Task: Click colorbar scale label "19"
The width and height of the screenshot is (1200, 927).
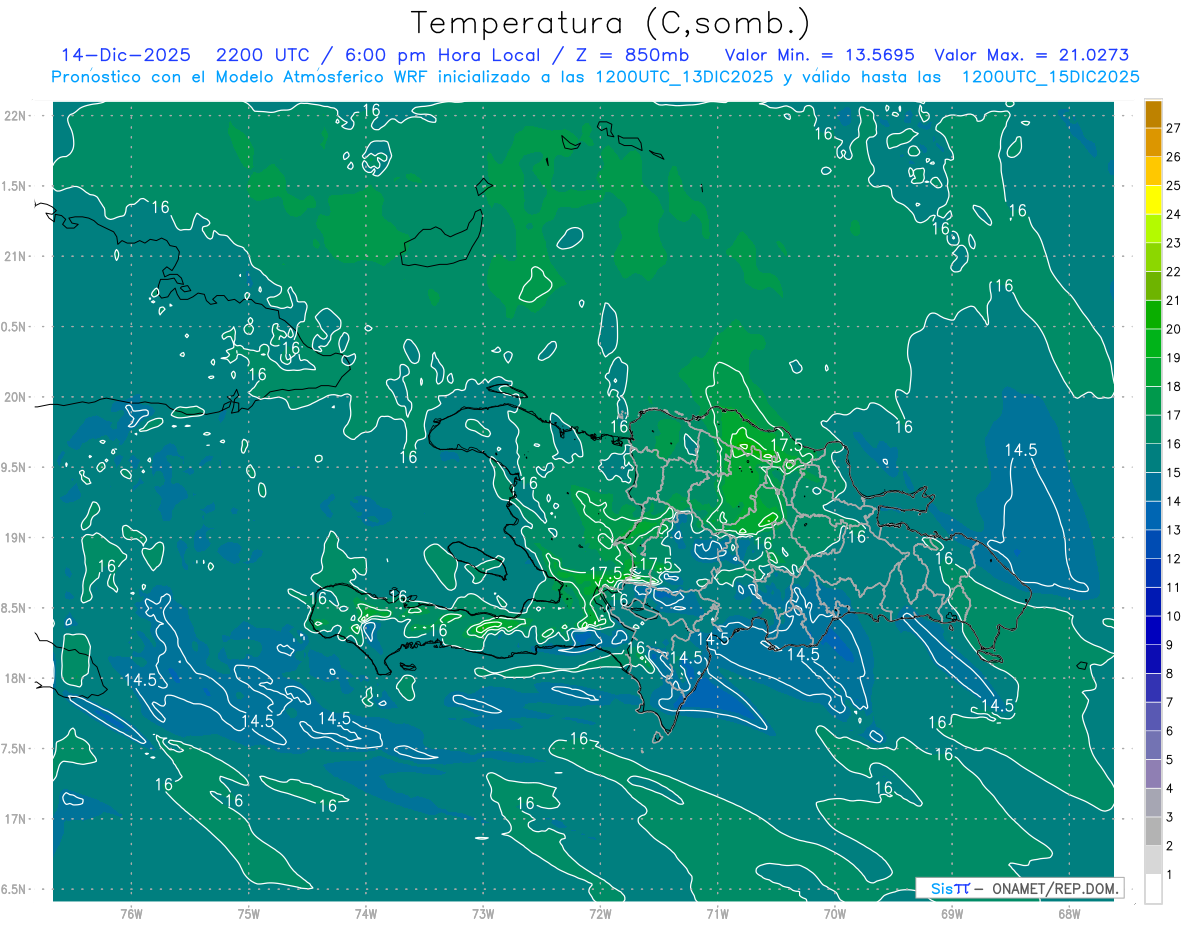Action: tap(1174, 358)
